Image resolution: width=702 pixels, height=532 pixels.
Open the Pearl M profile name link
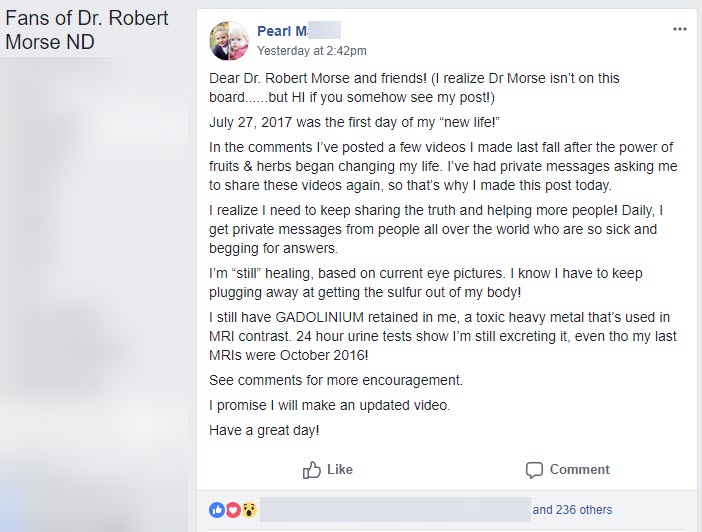point(298,31)
